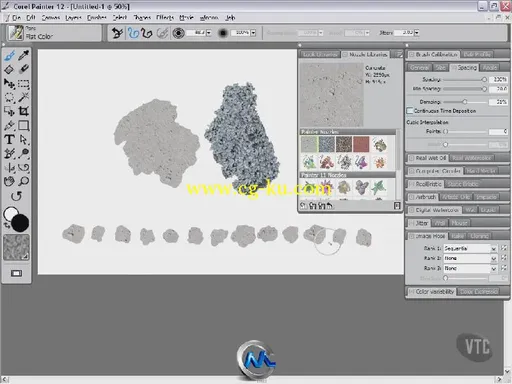The image size is (512, 384).
Task: Open the Brushes menu
Action: [x=97, y=18]
